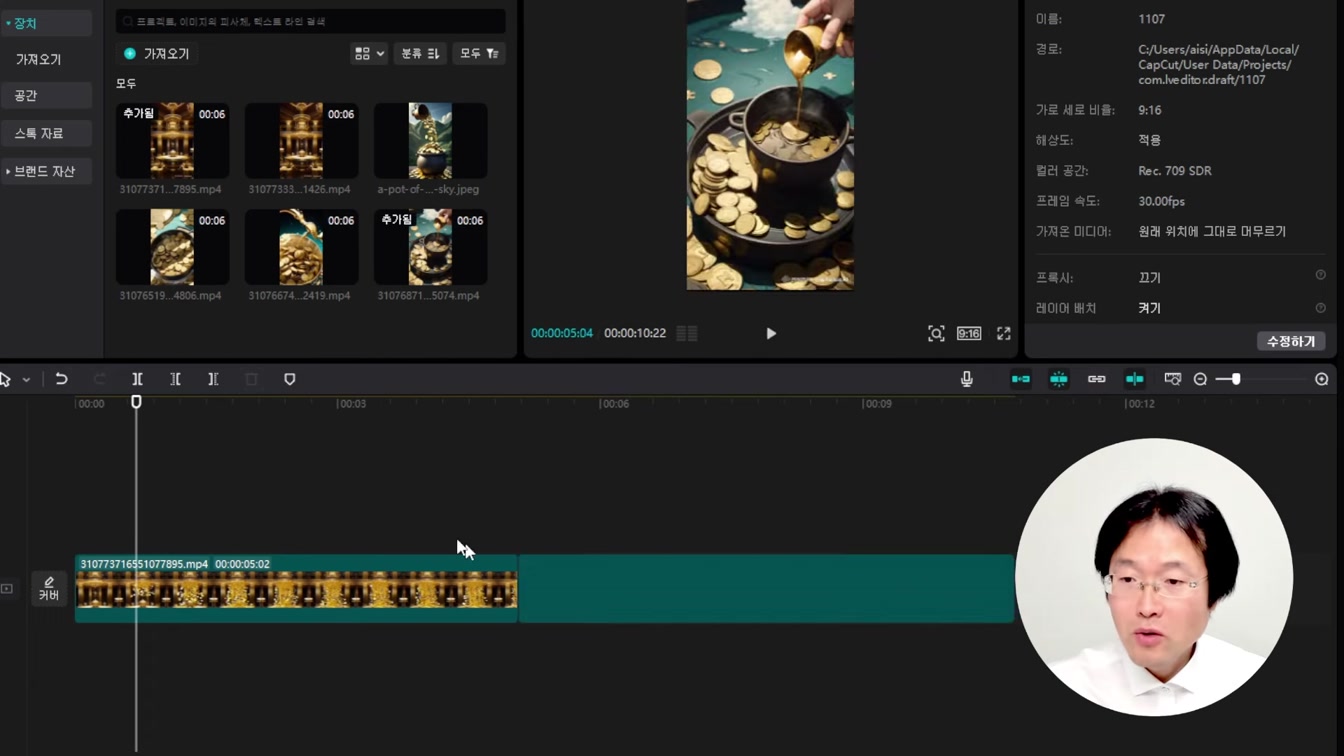
Task: Add a shield-shaped marker on the timeline
Action: pyautogui.click(x=289, y=379)
